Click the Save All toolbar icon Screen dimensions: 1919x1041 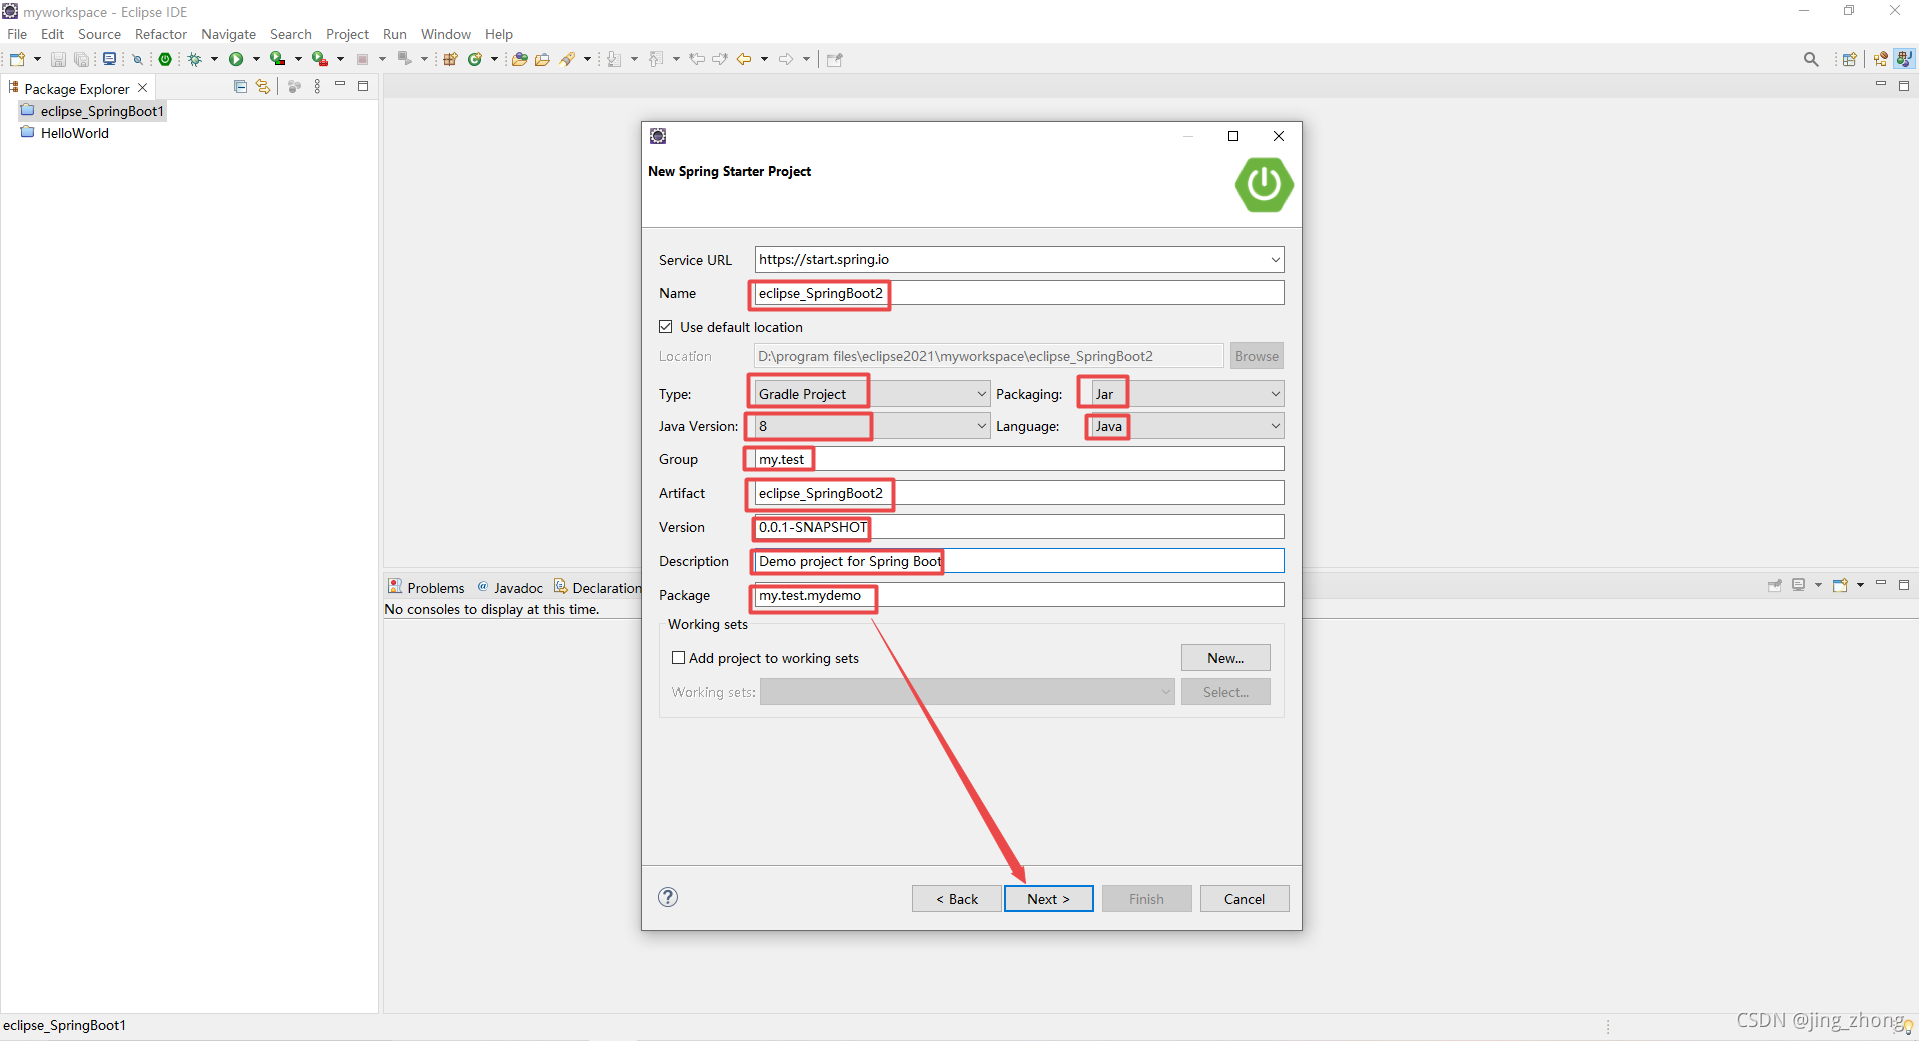point(81,59)
